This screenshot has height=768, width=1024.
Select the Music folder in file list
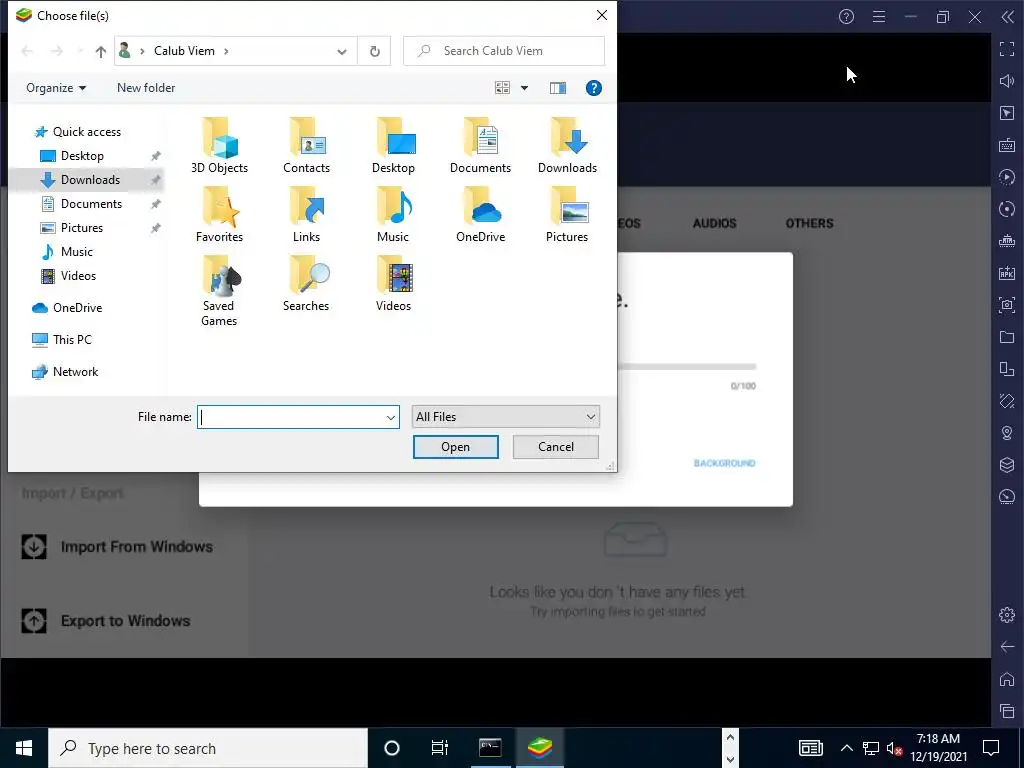pos(393,215)
